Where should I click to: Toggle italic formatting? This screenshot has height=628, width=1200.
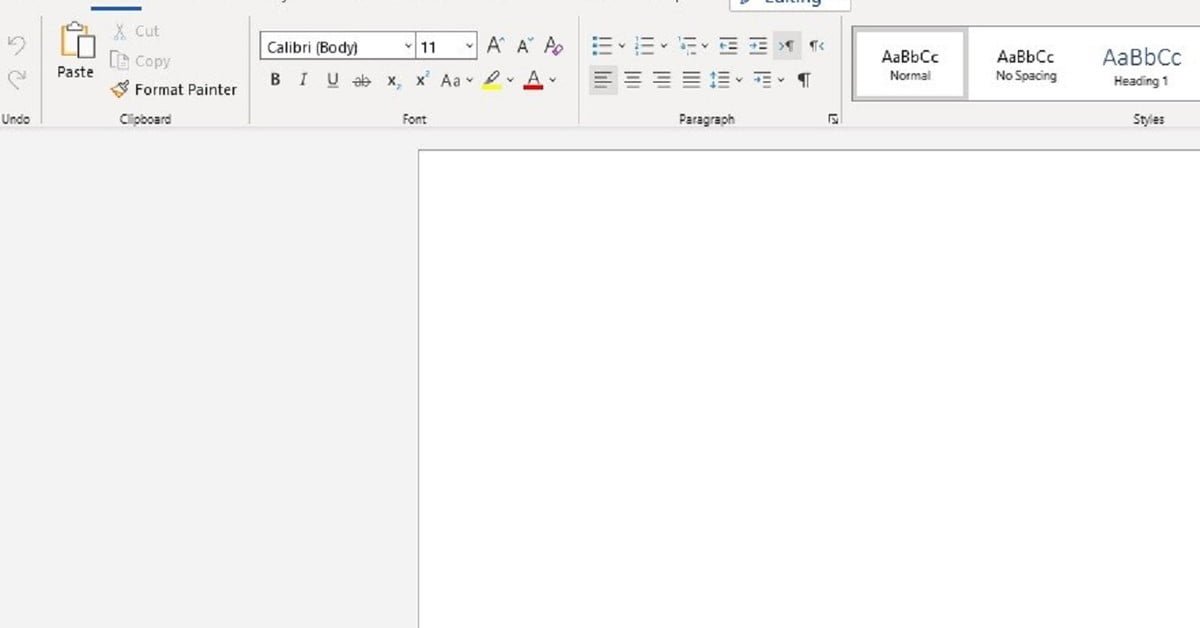(x=303, y=80)
